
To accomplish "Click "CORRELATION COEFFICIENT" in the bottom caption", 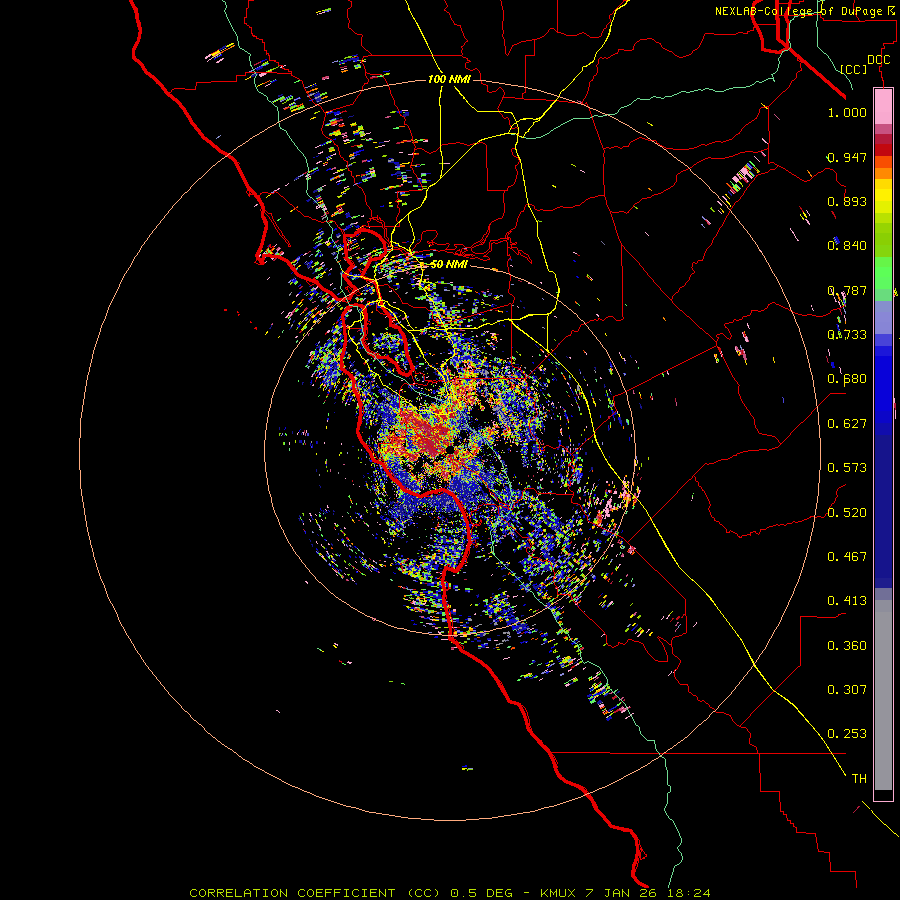I will tap(292, 893).
